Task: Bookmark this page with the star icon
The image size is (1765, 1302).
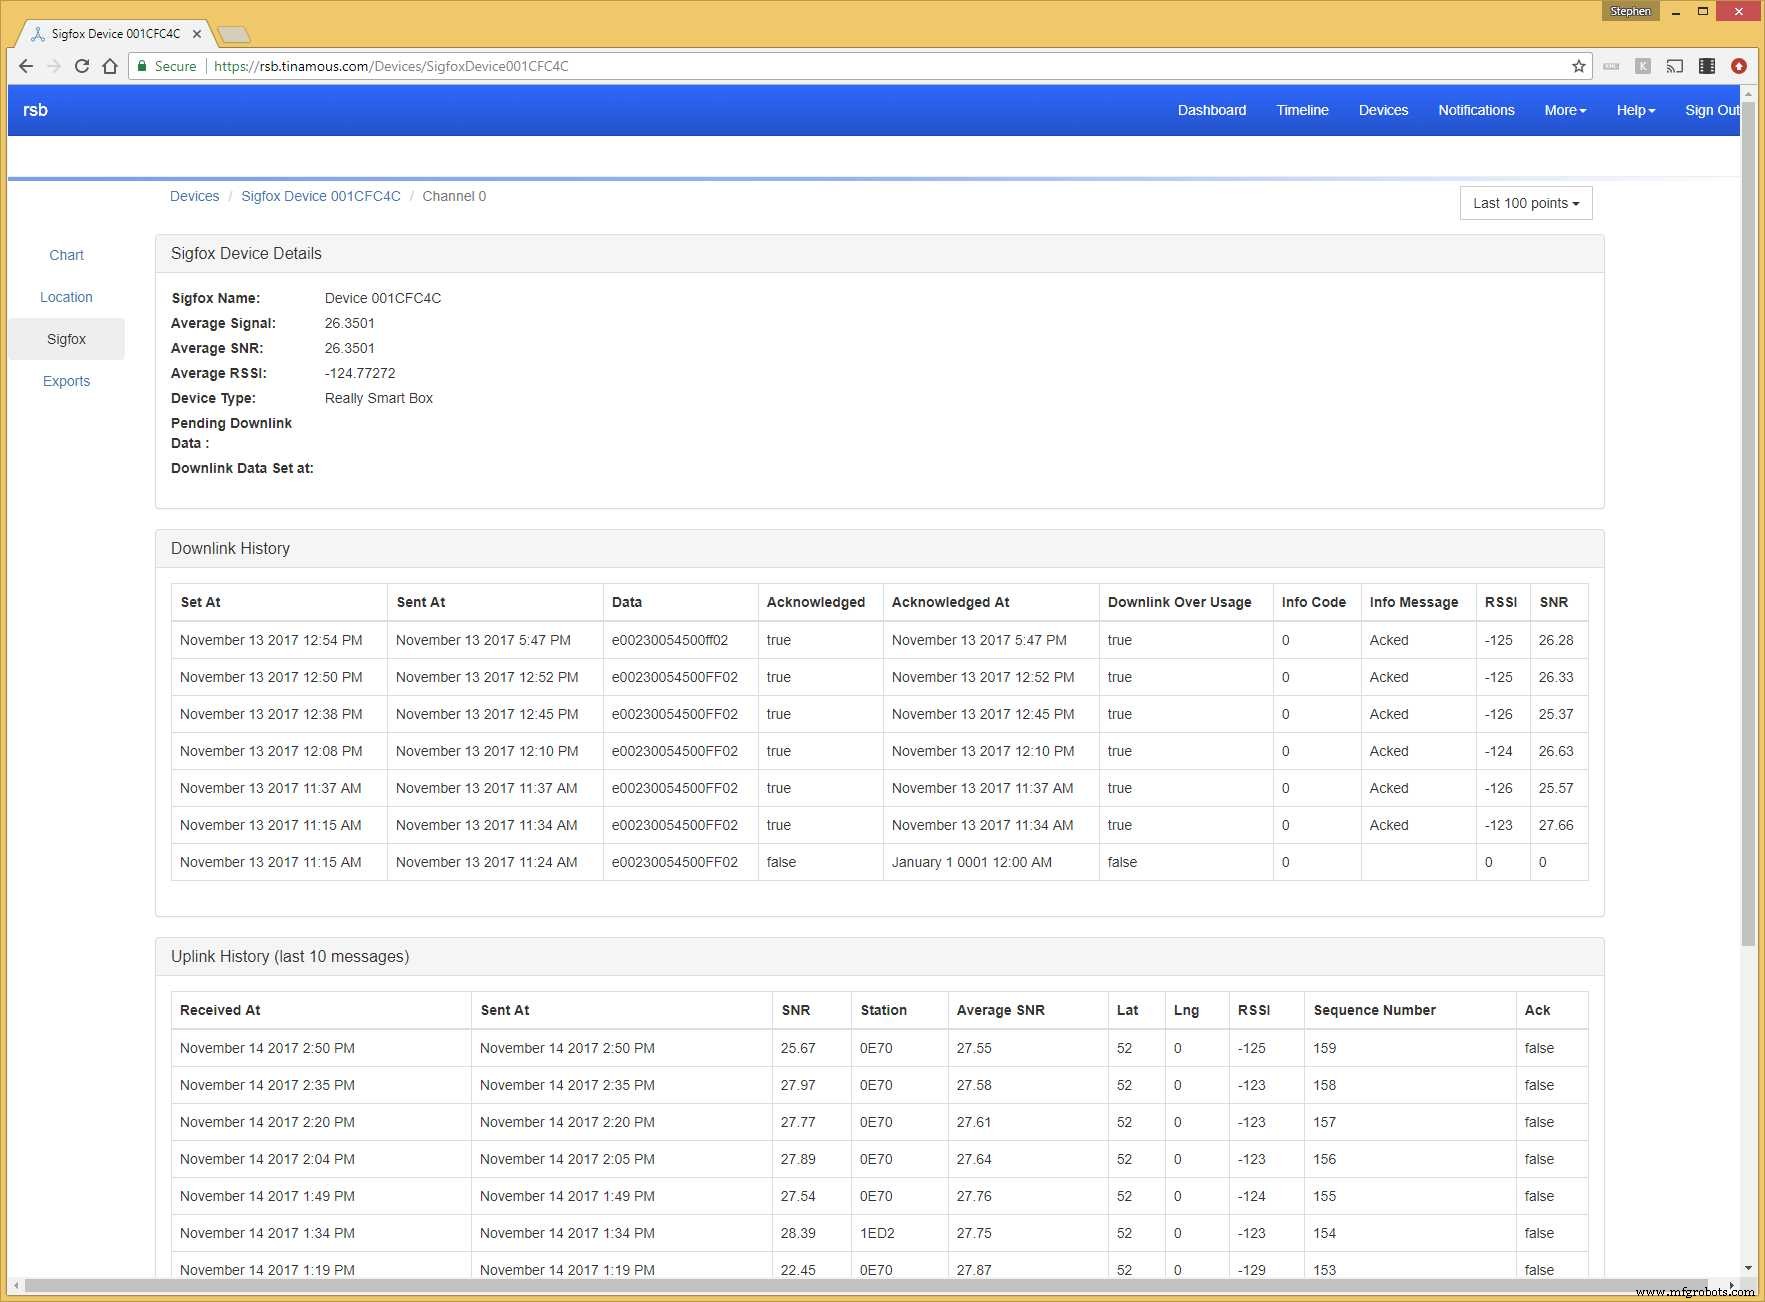Action: point(1579,66)
